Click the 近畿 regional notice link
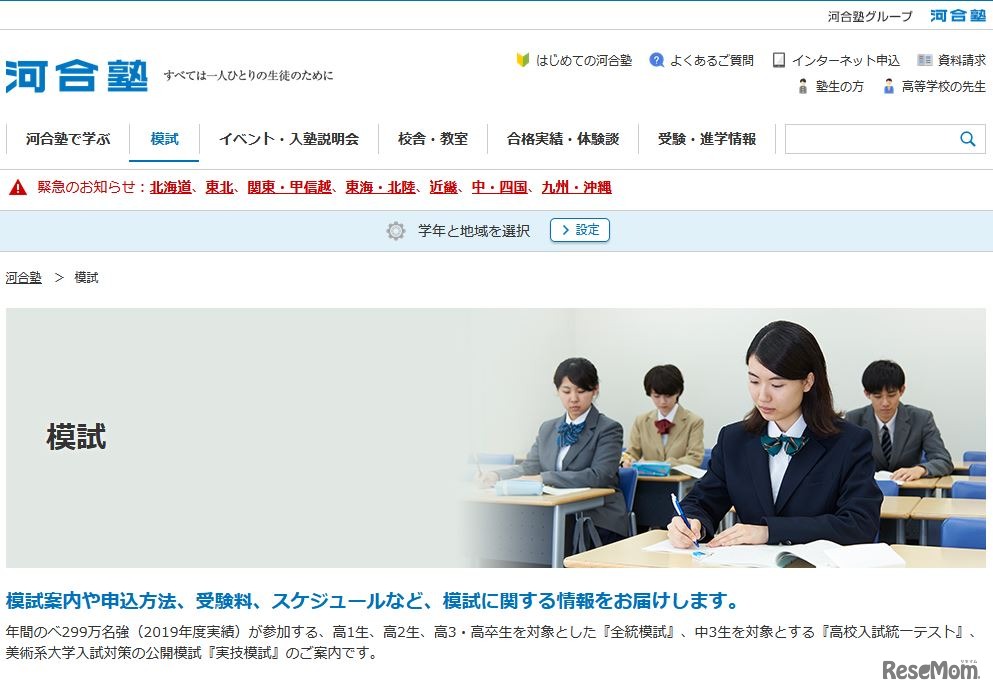The width and height of the screenshot is (993, 693). click(443, 187)
